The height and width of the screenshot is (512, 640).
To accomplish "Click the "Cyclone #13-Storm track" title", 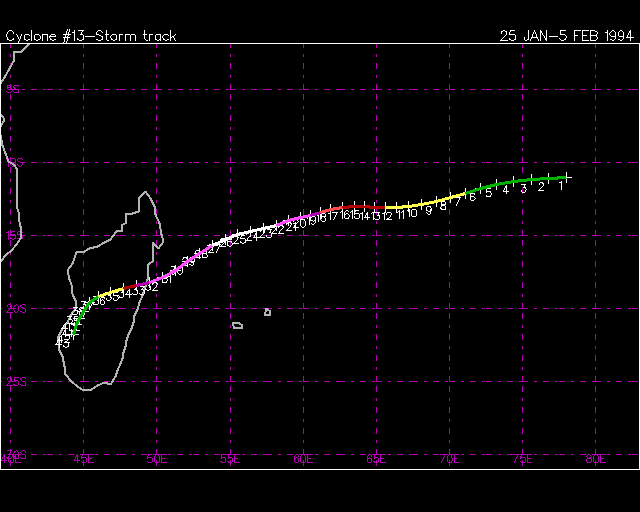I will point(91,36).
